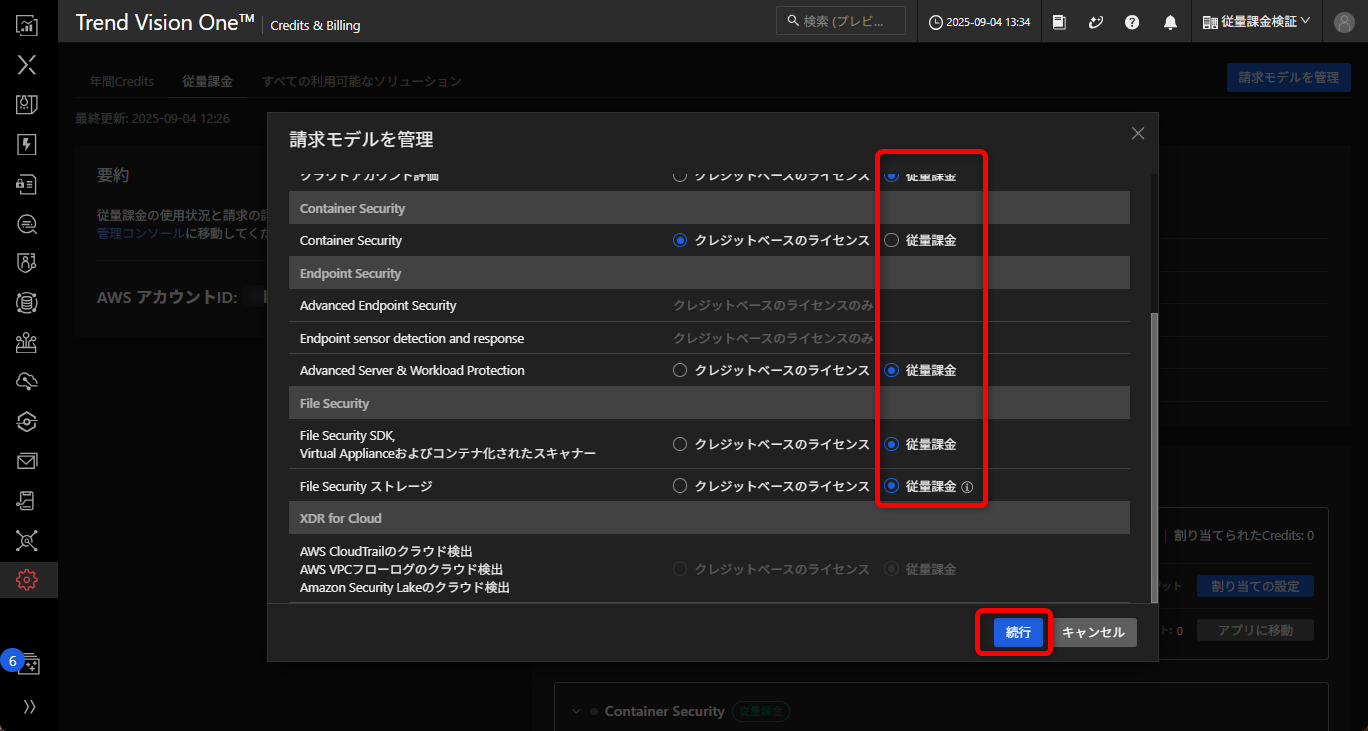Click the dialog's vertical scrollbar thumb

pos(1154,458)
